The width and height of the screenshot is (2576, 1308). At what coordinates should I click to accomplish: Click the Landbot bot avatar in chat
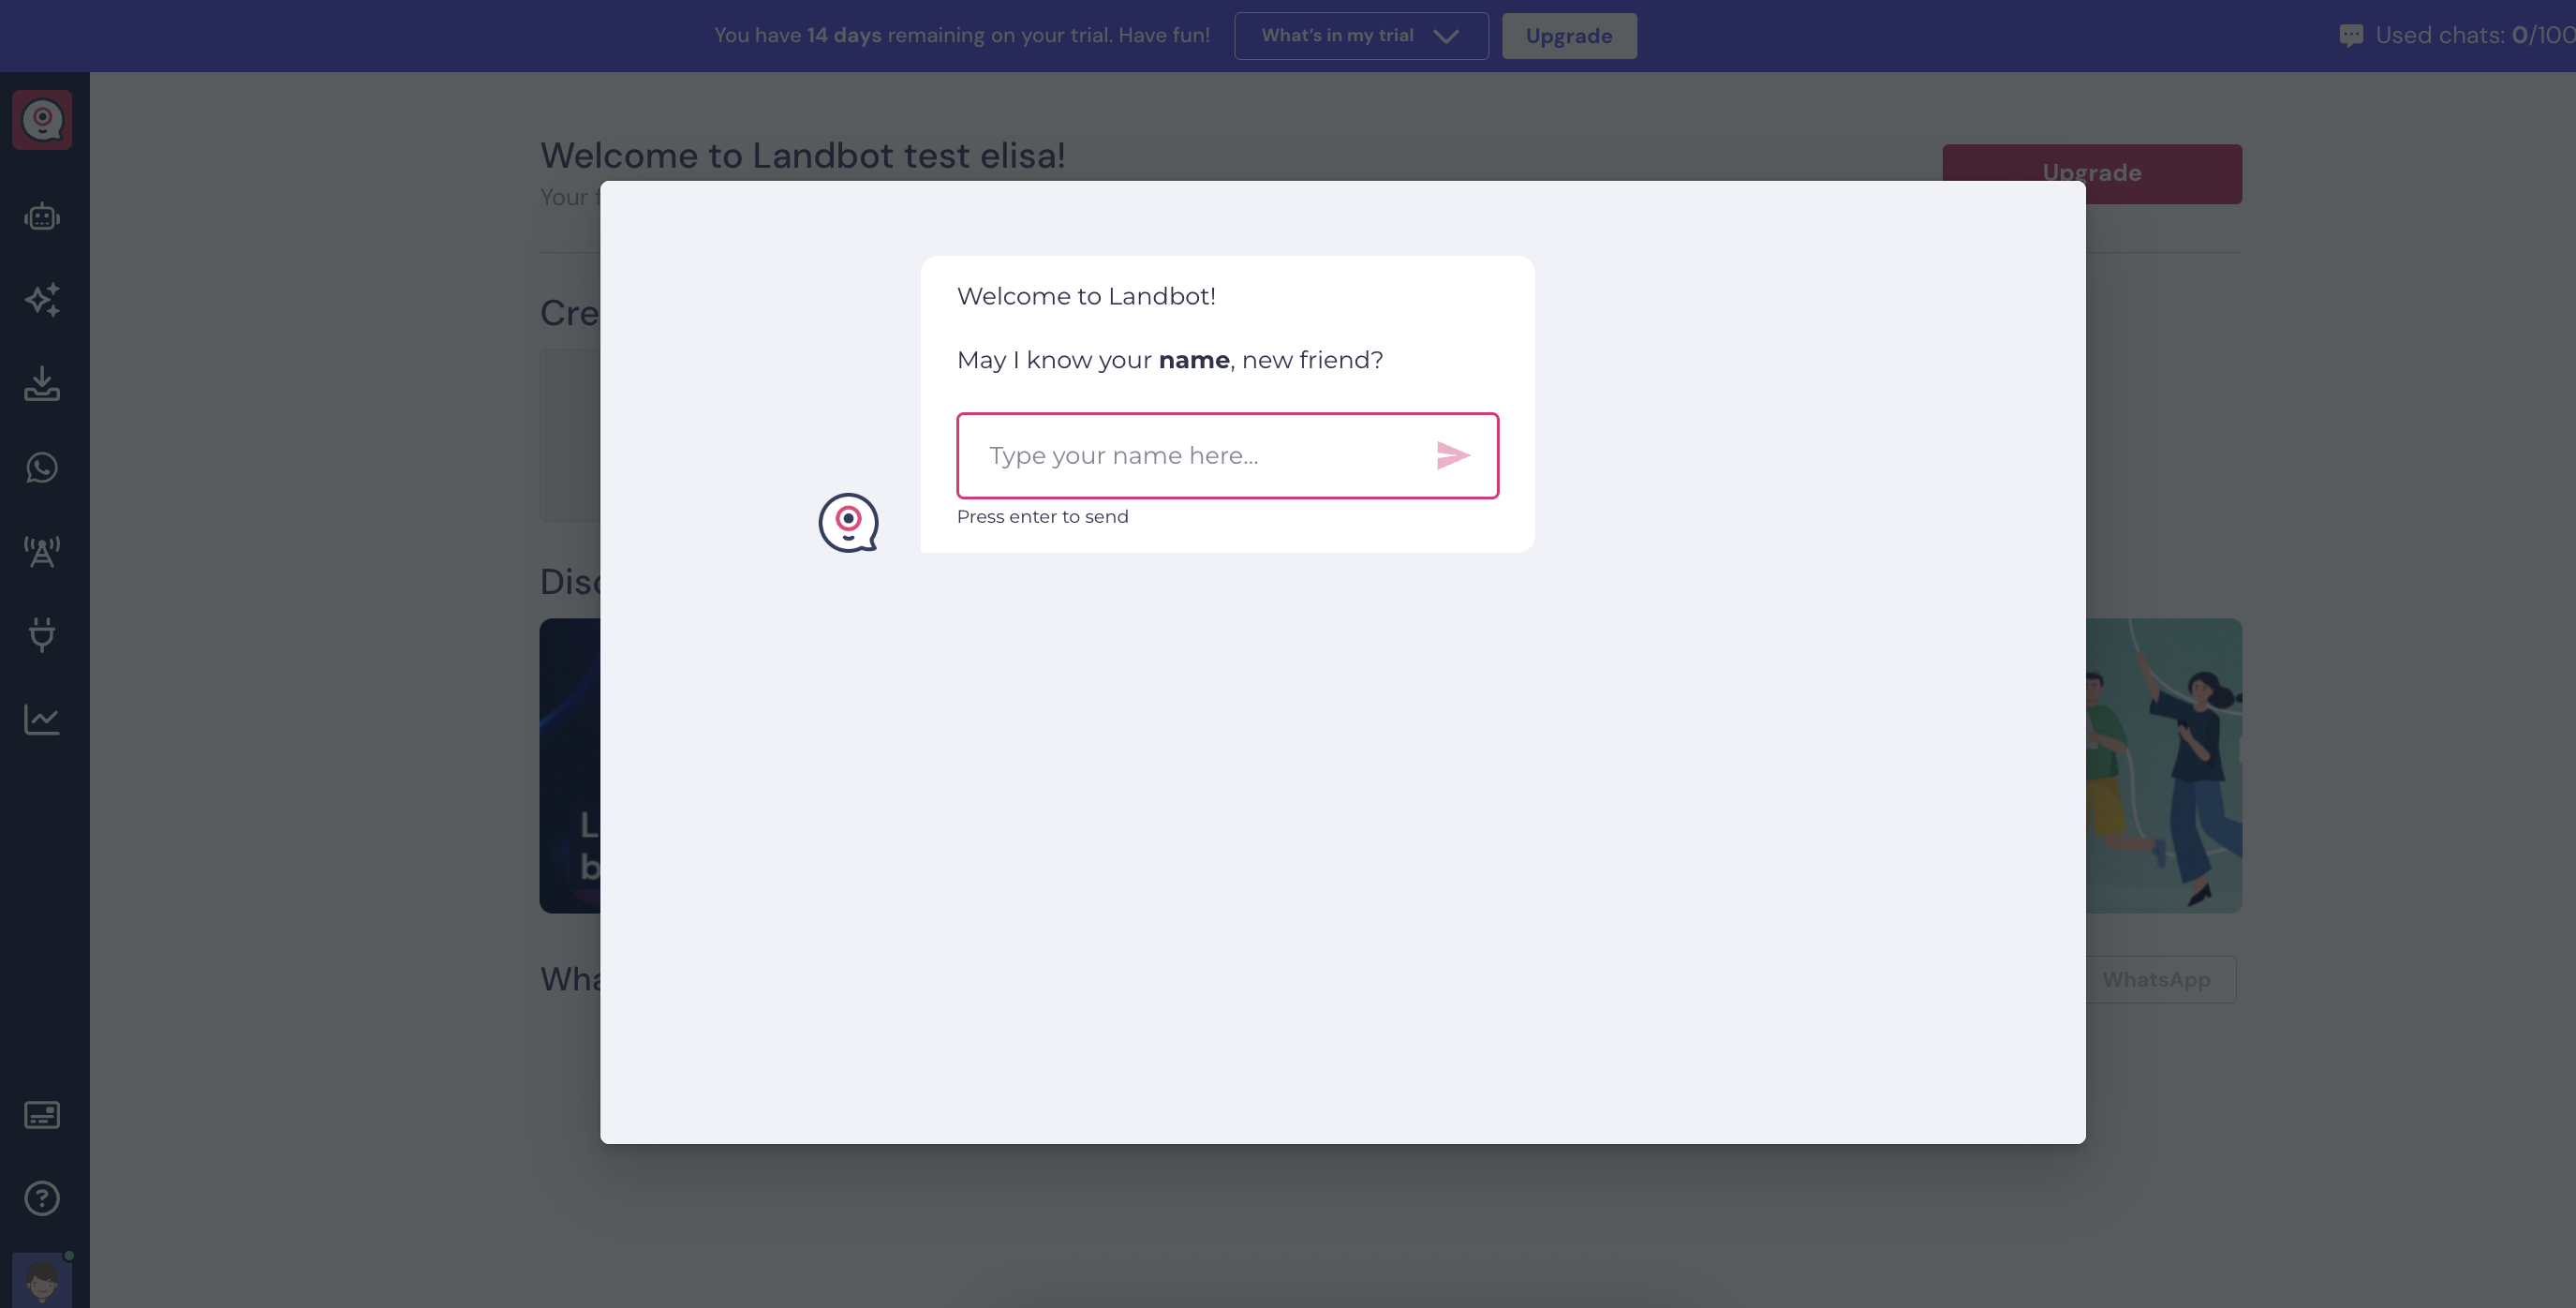[x=848, y=522]
